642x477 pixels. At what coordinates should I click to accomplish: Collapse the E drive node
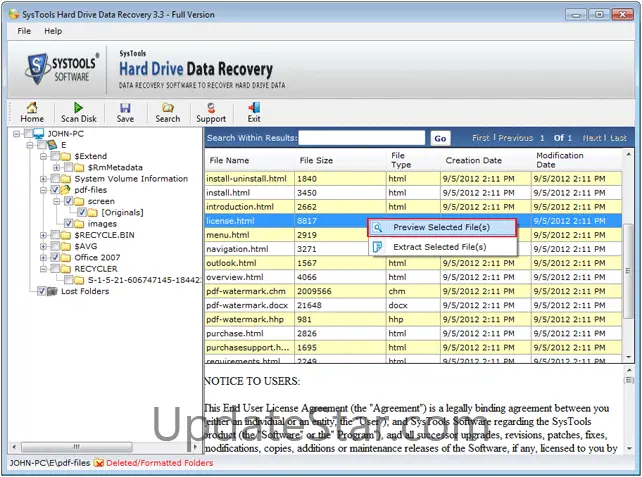(30, 145)
